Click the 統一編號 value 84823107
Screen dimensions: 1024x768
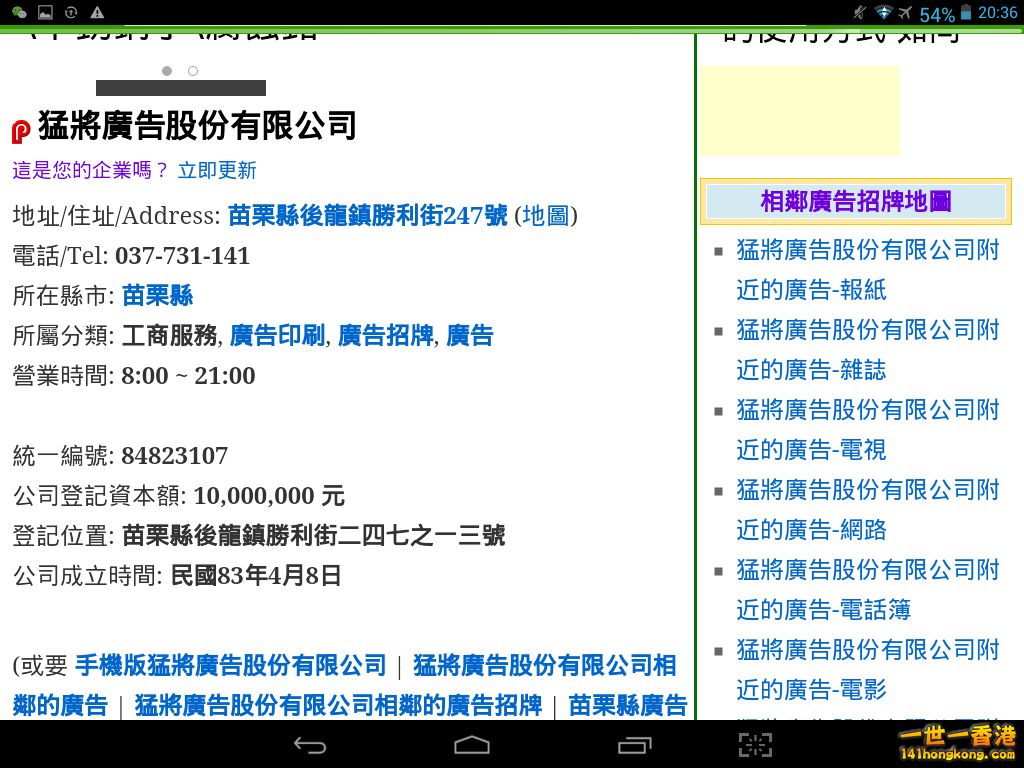[174, 456]
